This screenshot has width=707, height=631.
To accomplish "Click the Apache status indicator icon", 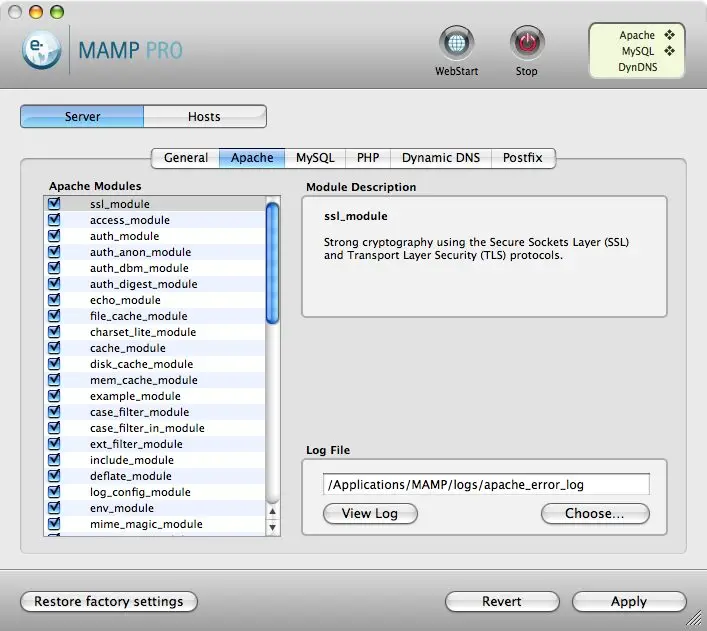I will 670,35.
